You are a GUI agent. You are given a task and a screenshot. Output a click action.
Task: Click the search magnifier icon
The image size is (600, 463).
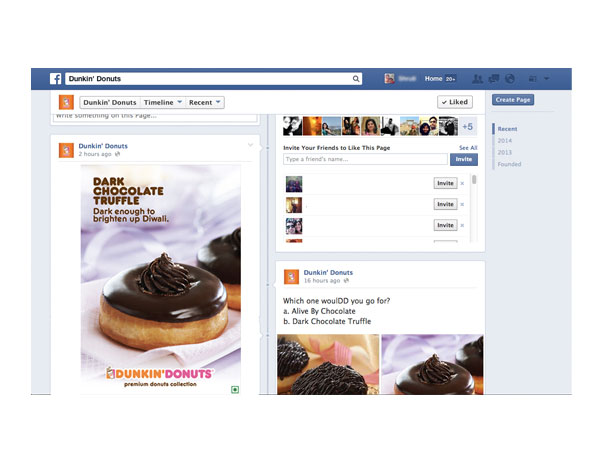pyautogui.click(x=356, y=79)
